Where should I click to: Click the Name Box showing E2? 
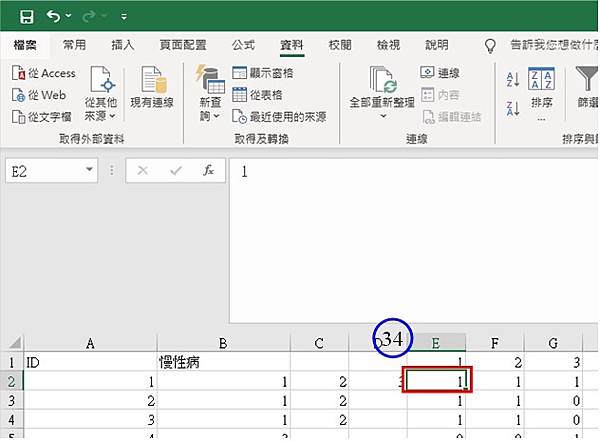45,171
